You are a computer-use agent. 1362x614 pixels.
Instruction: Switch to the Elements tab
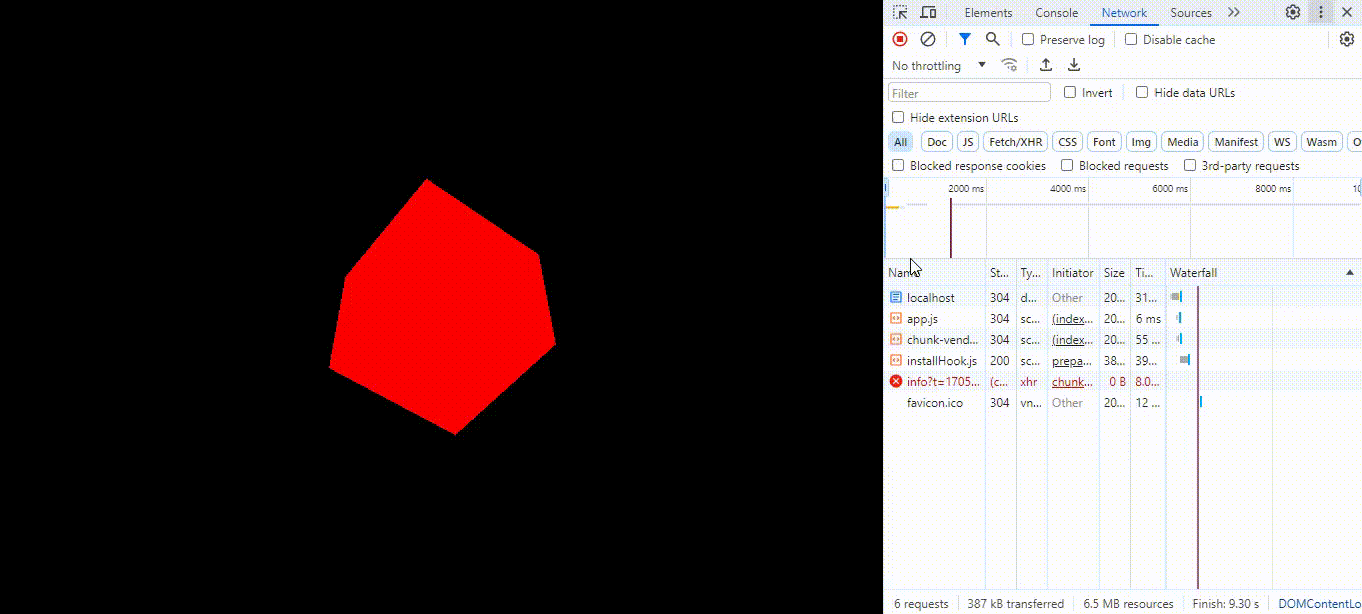[988, 12]
